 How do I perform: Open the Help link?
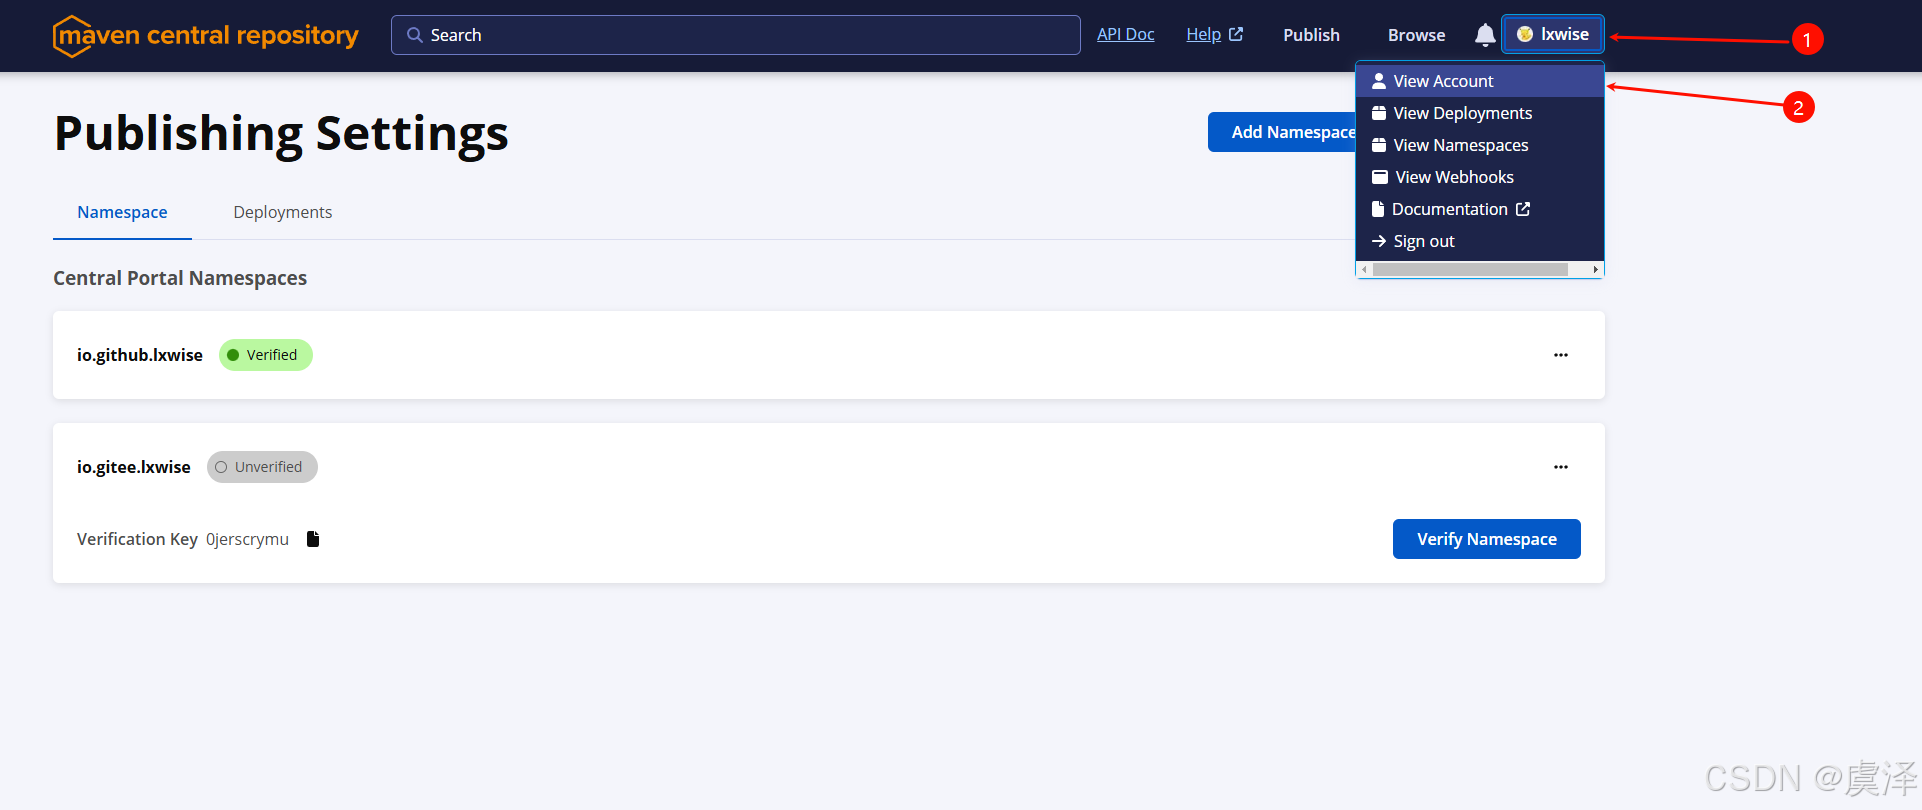(1203, 35)
